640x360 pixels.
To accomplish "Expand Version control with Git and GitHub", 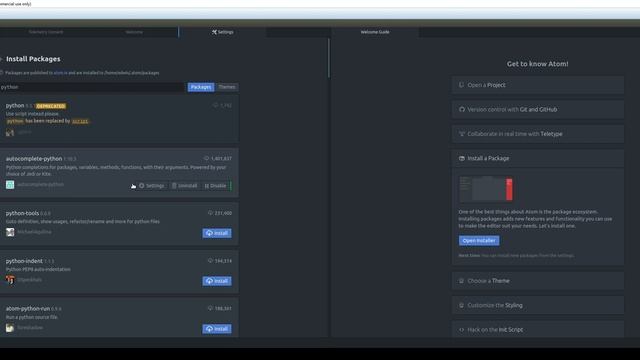I will pos(538,109).
